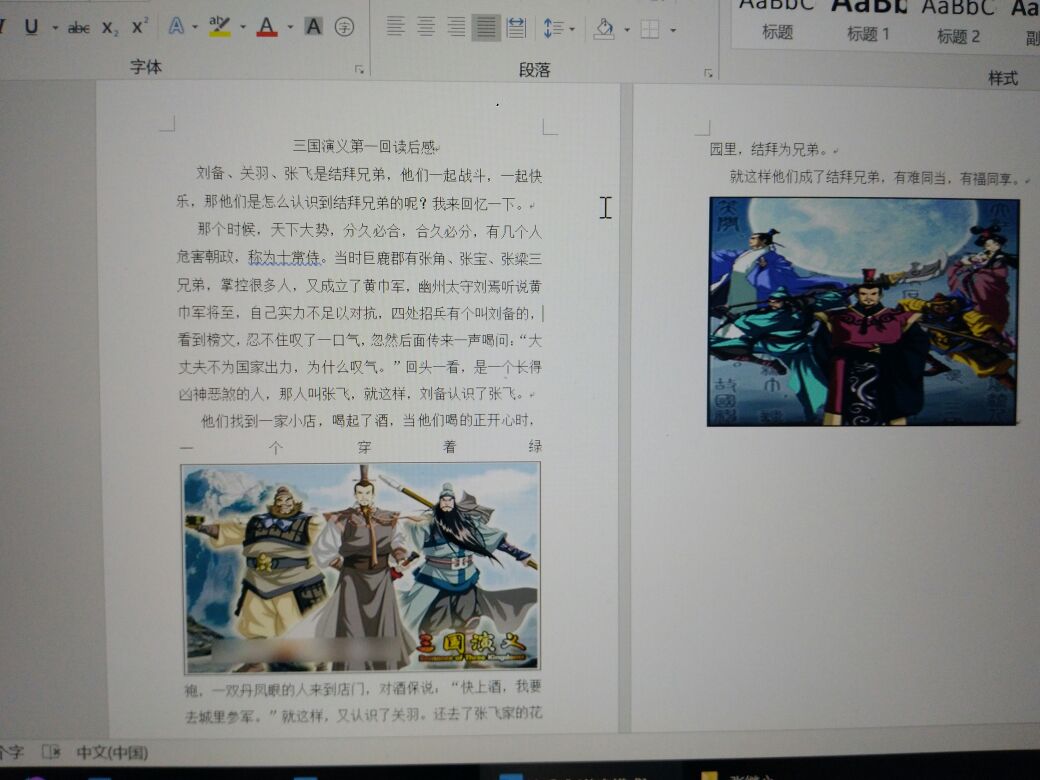This screenshot has width=1040, height=780.
Task: Expand the borders dropdown arrow
Action: (673, 30)
